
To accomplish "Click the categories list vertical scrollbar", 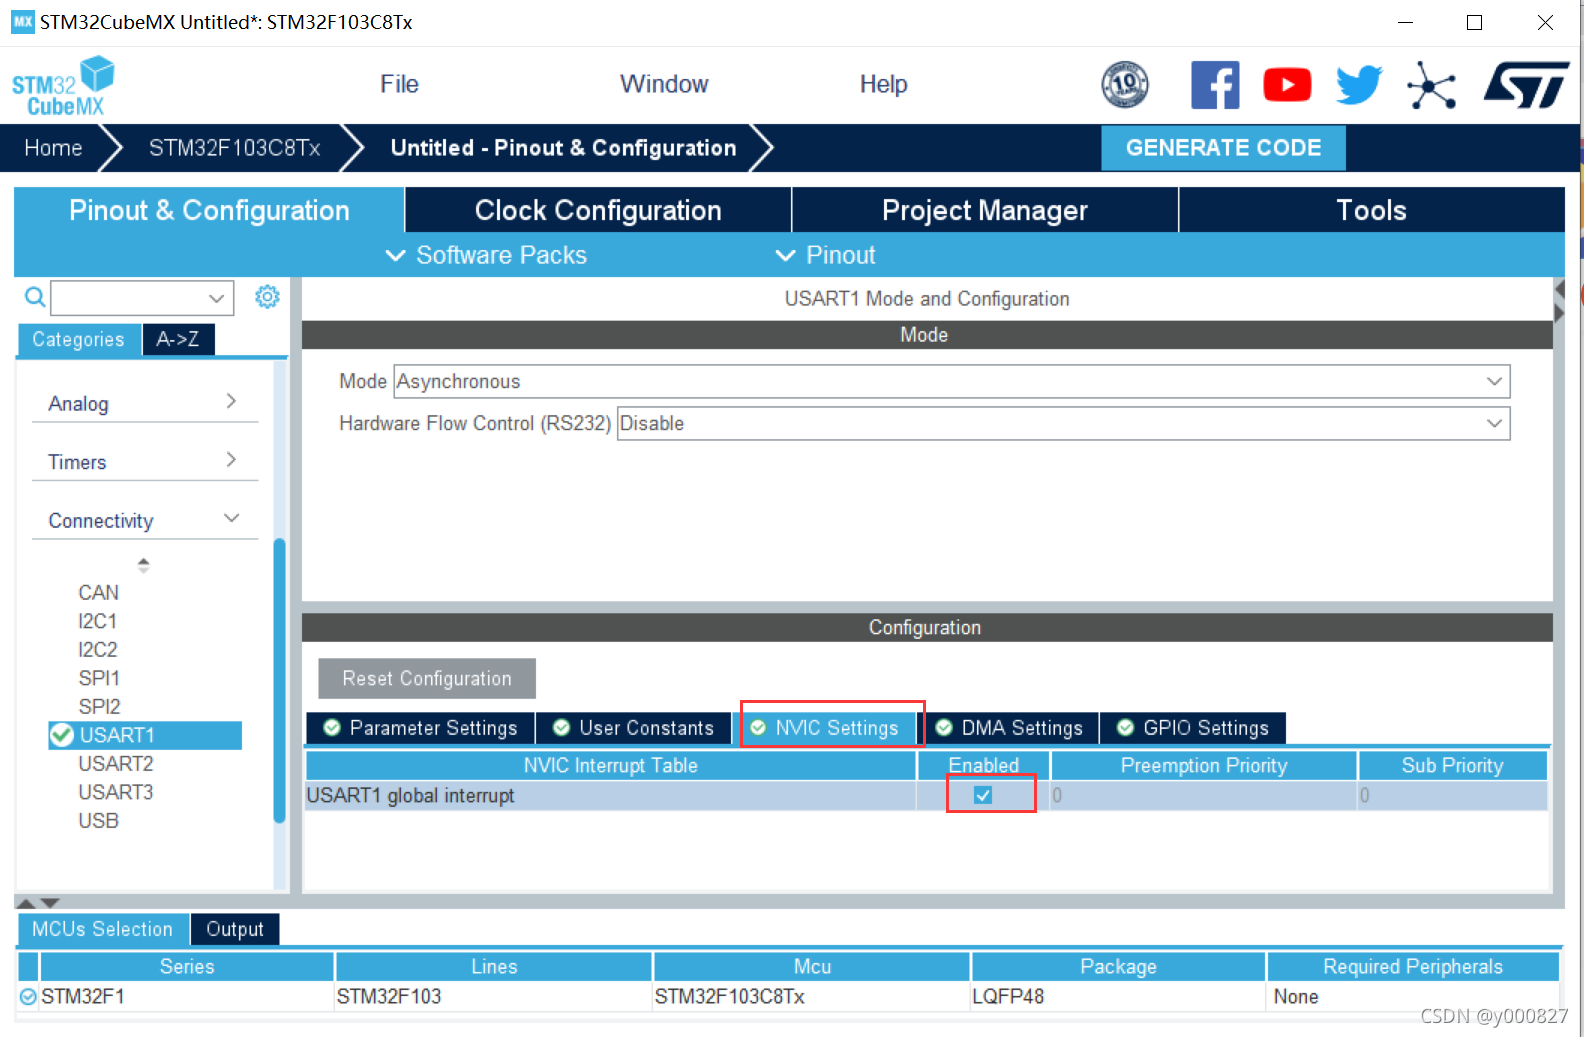I will (280, 680).
